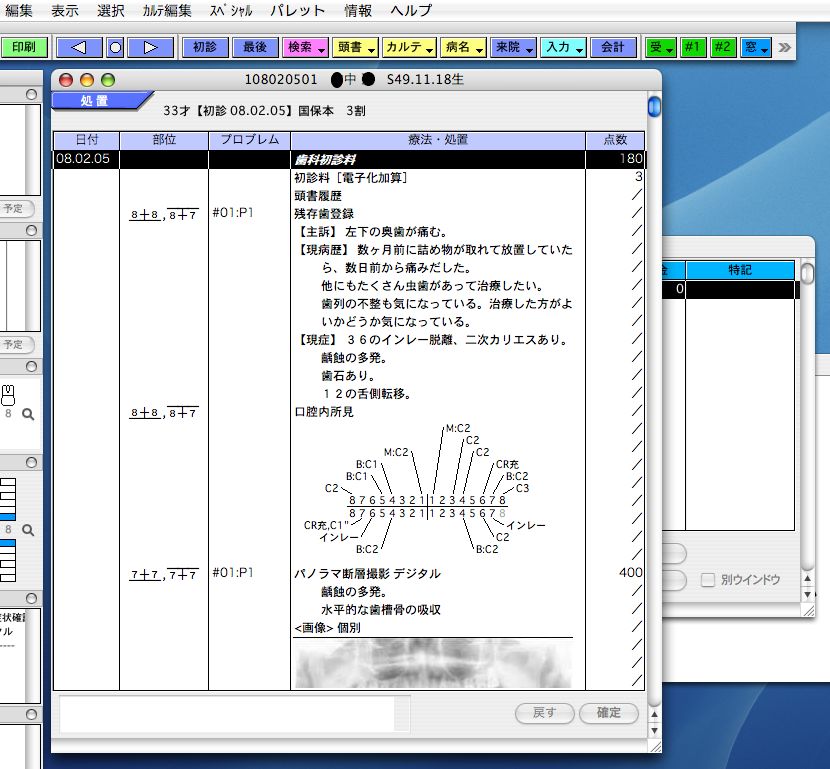Click the green #1 toolbar button
Screen dimensions: 830x769
click(692, 47)
